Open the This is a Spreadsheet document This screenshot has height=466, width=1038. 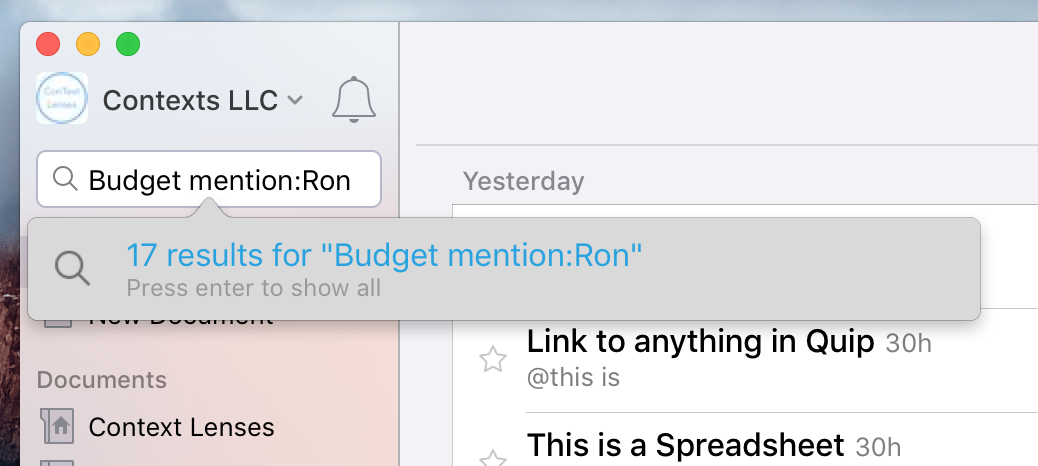tap(685, 445)
